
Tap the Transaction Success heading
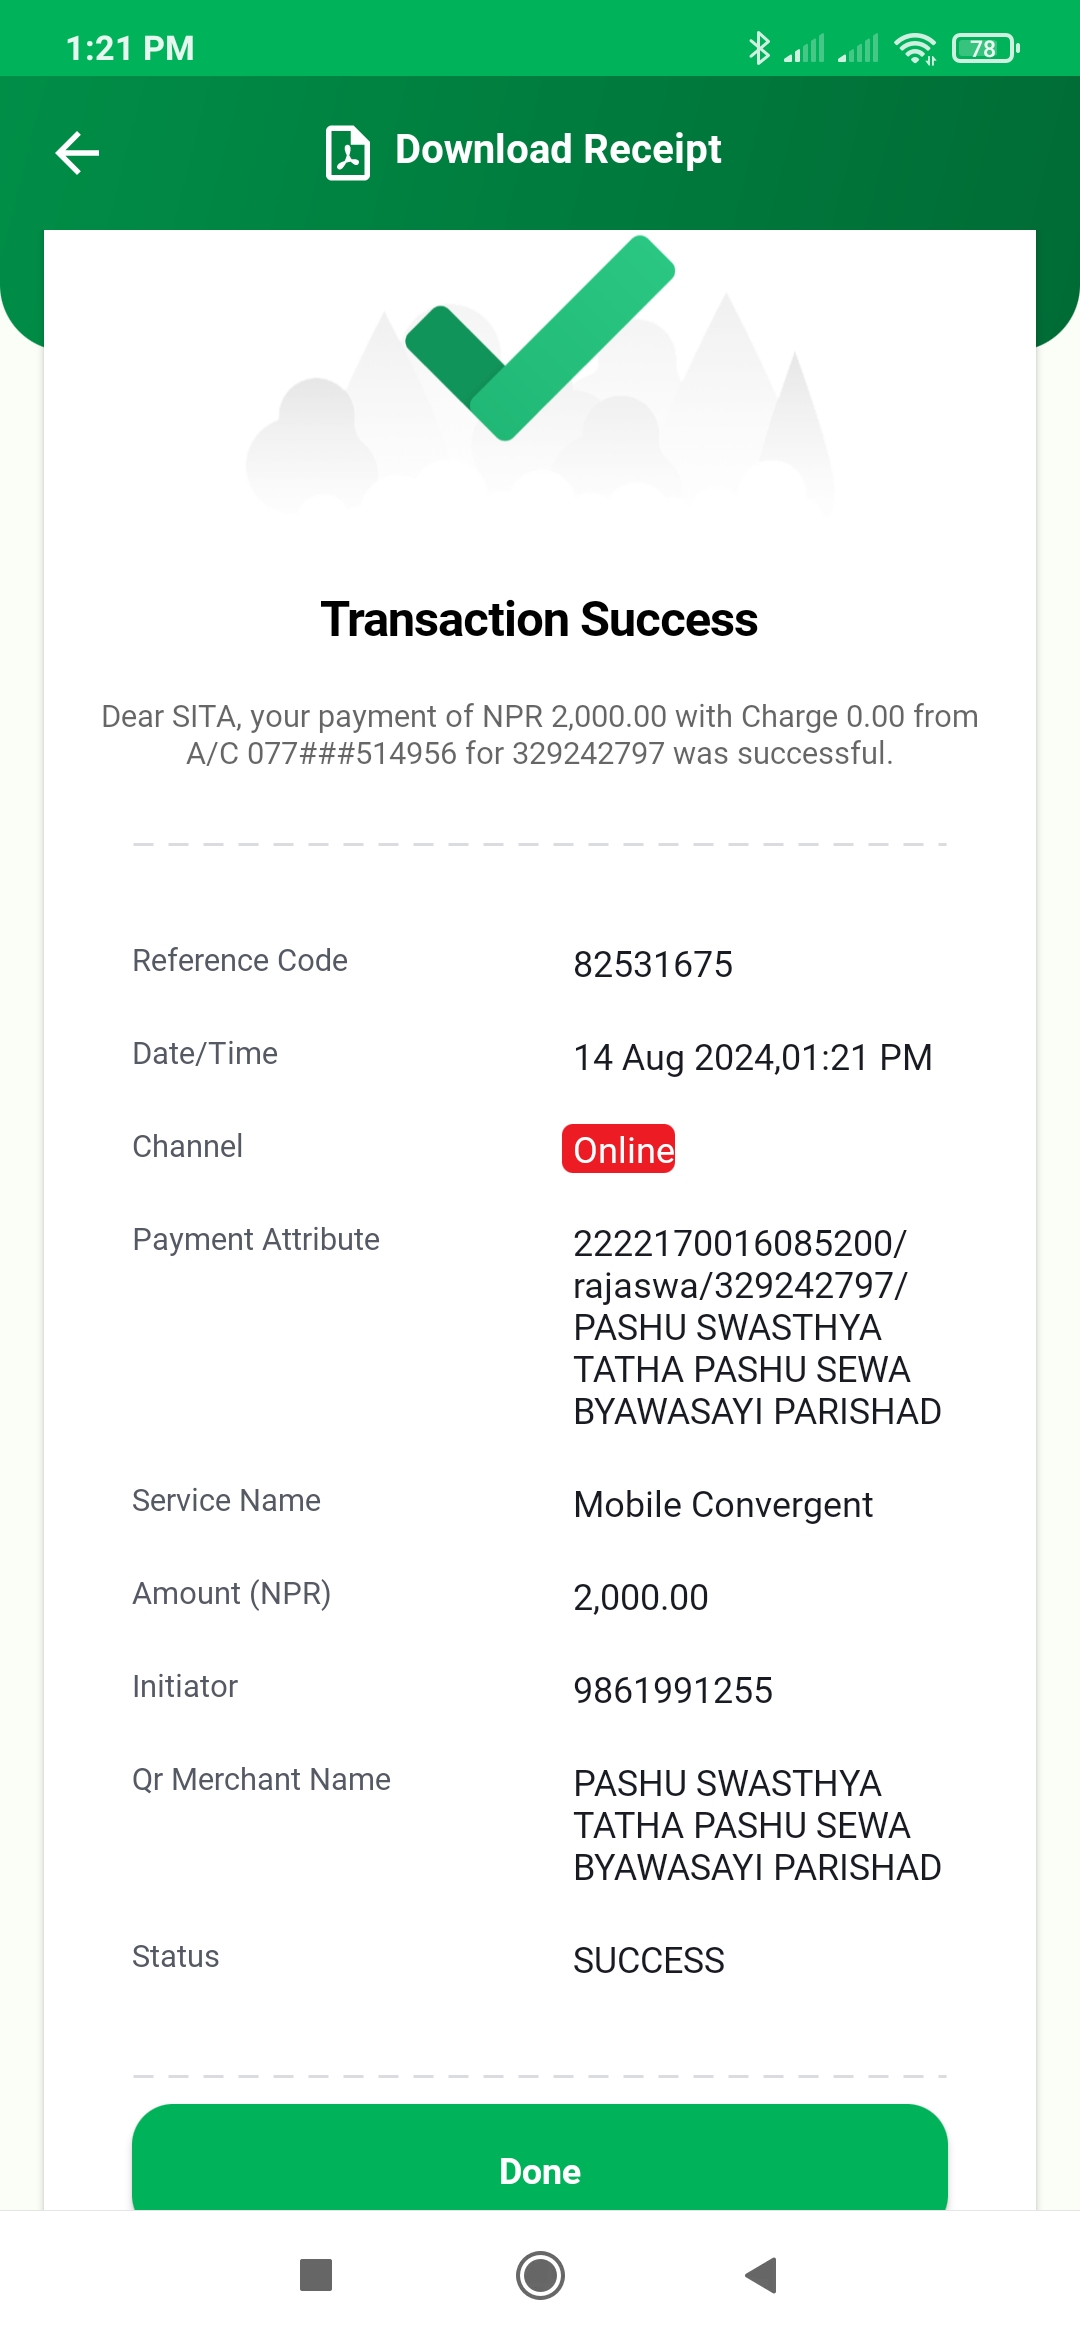[x=539, y=619]
